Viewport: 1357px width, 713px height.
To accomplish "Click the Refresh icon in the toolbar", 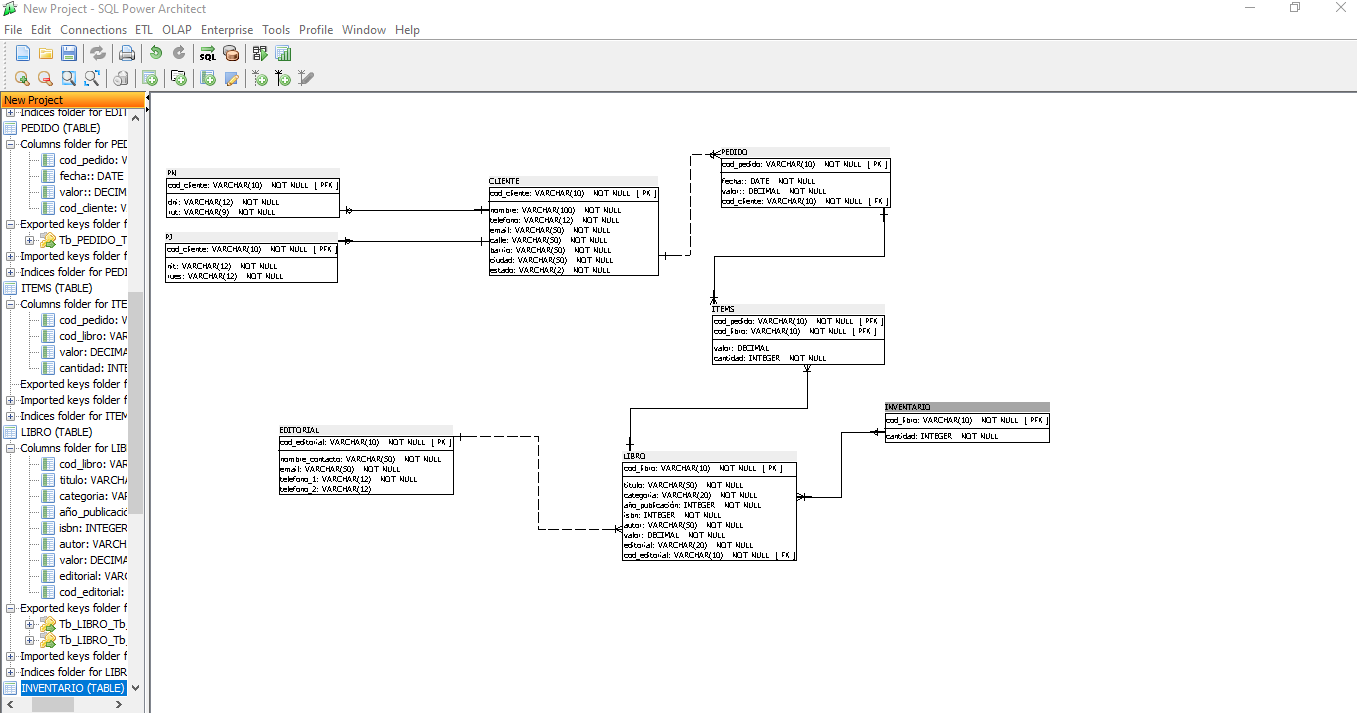I will click(x=98, y=54).
